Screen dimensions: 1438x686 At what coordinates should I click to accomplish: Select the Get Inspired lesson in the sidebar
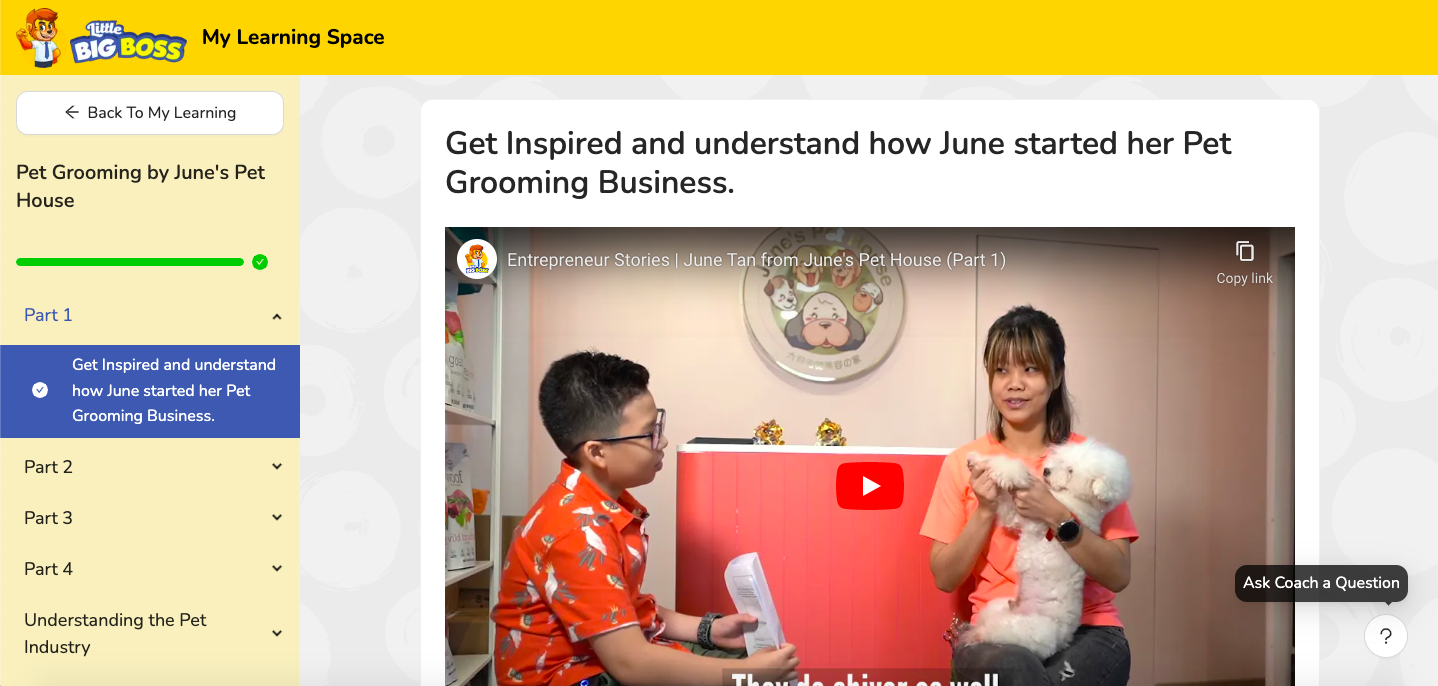pyautogui.click(x=150, y=391)
